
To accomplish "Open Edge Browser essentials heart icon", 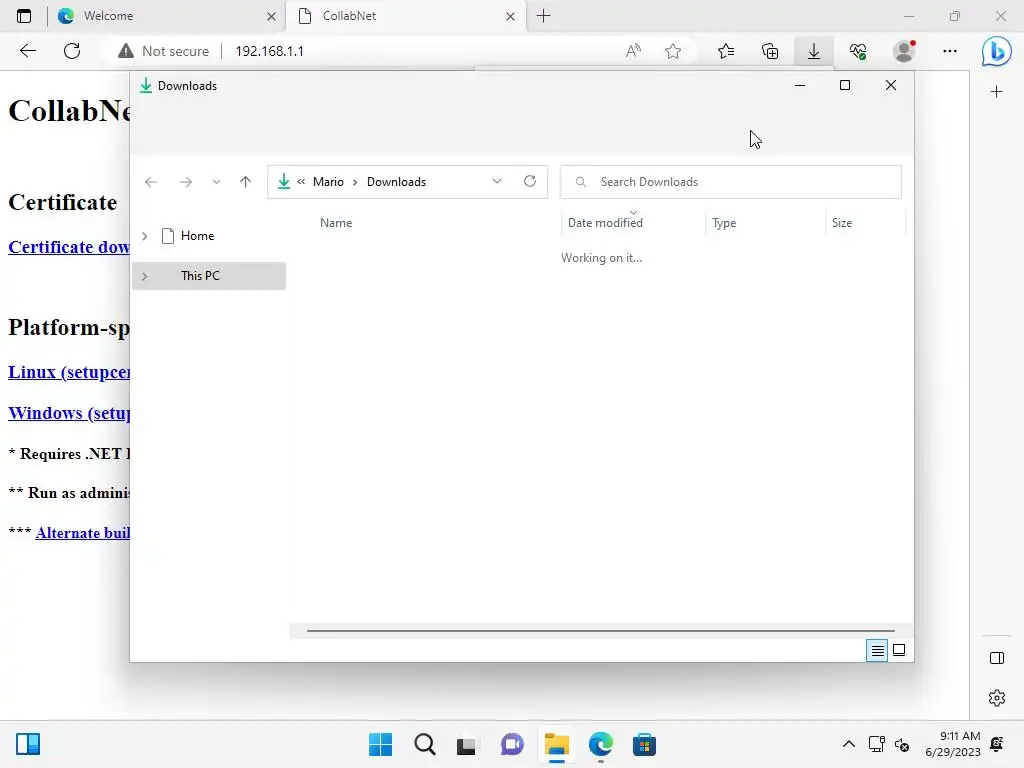I will (858, 51).
